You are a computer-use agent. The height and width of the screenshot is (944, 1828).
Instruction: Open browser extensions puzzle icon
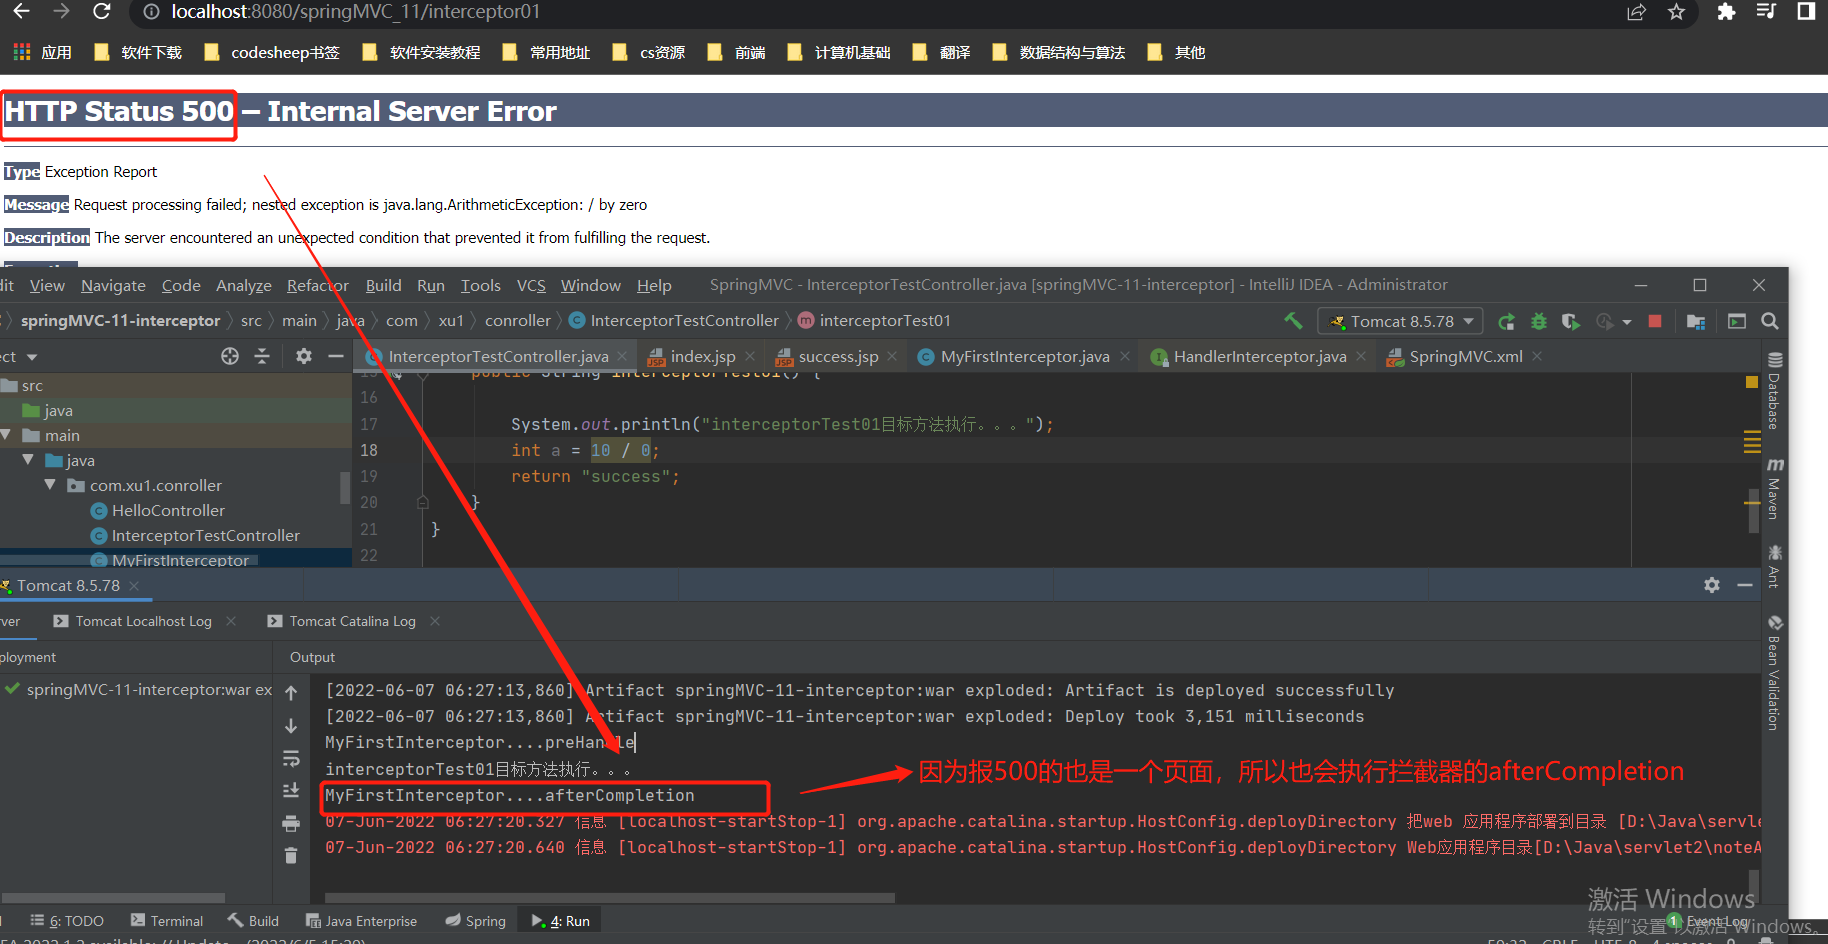pos(1726,12)
